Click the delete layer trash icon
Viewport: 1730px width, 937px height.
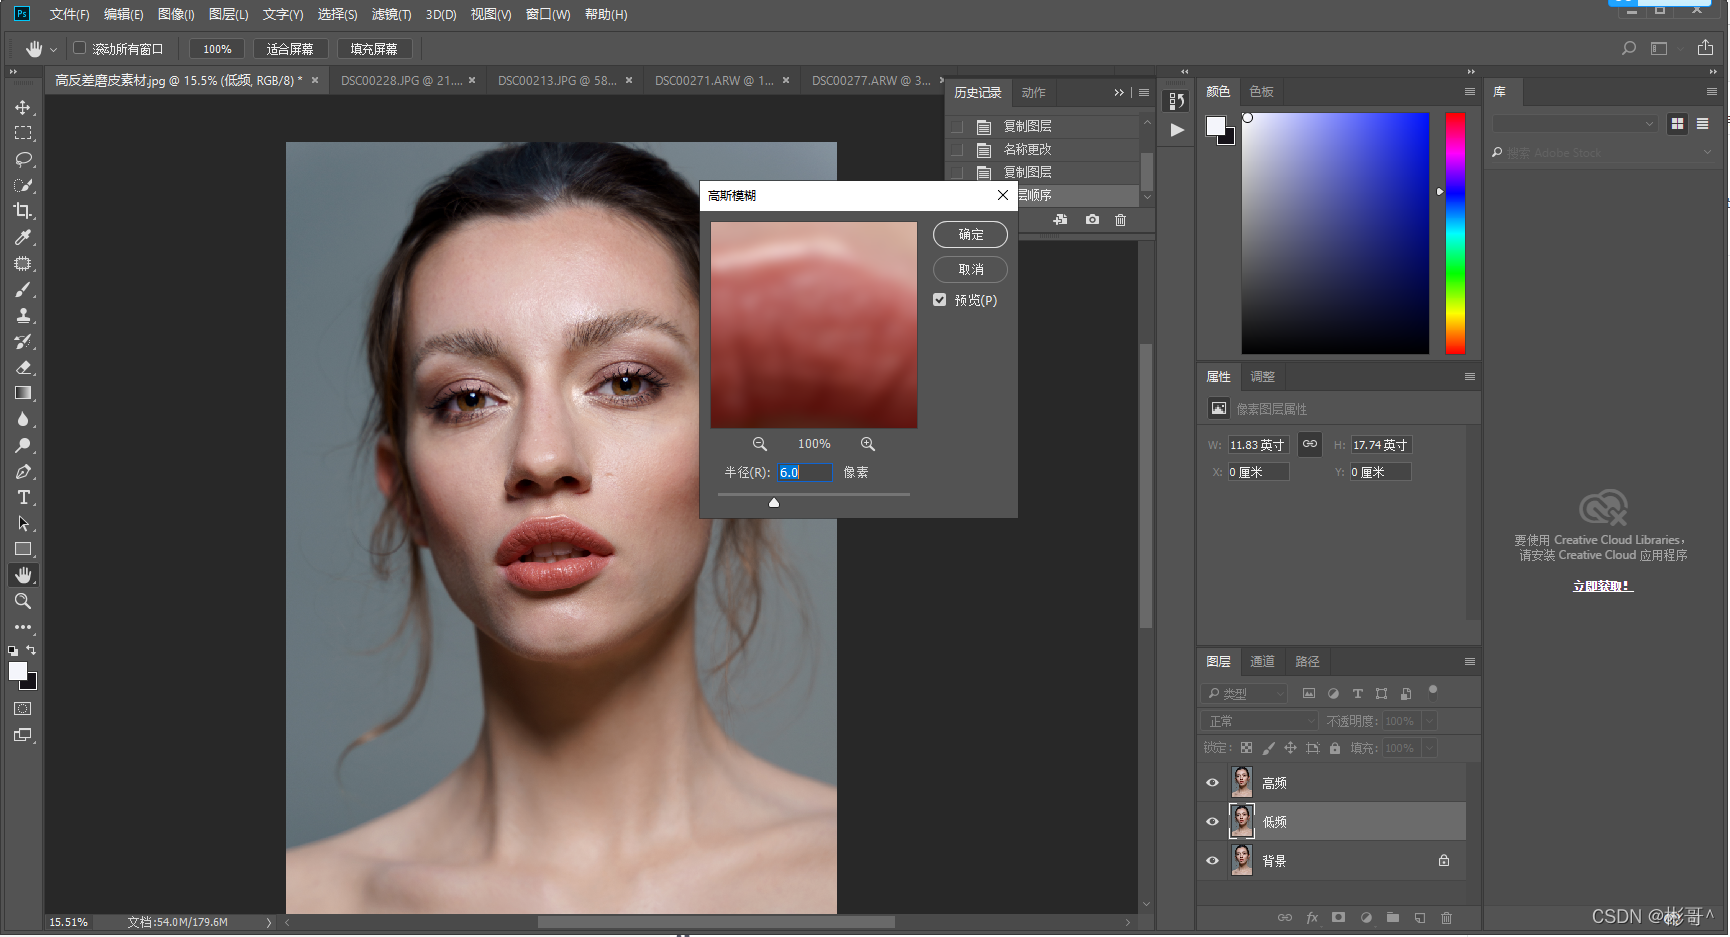click(x=1446, y=918)
